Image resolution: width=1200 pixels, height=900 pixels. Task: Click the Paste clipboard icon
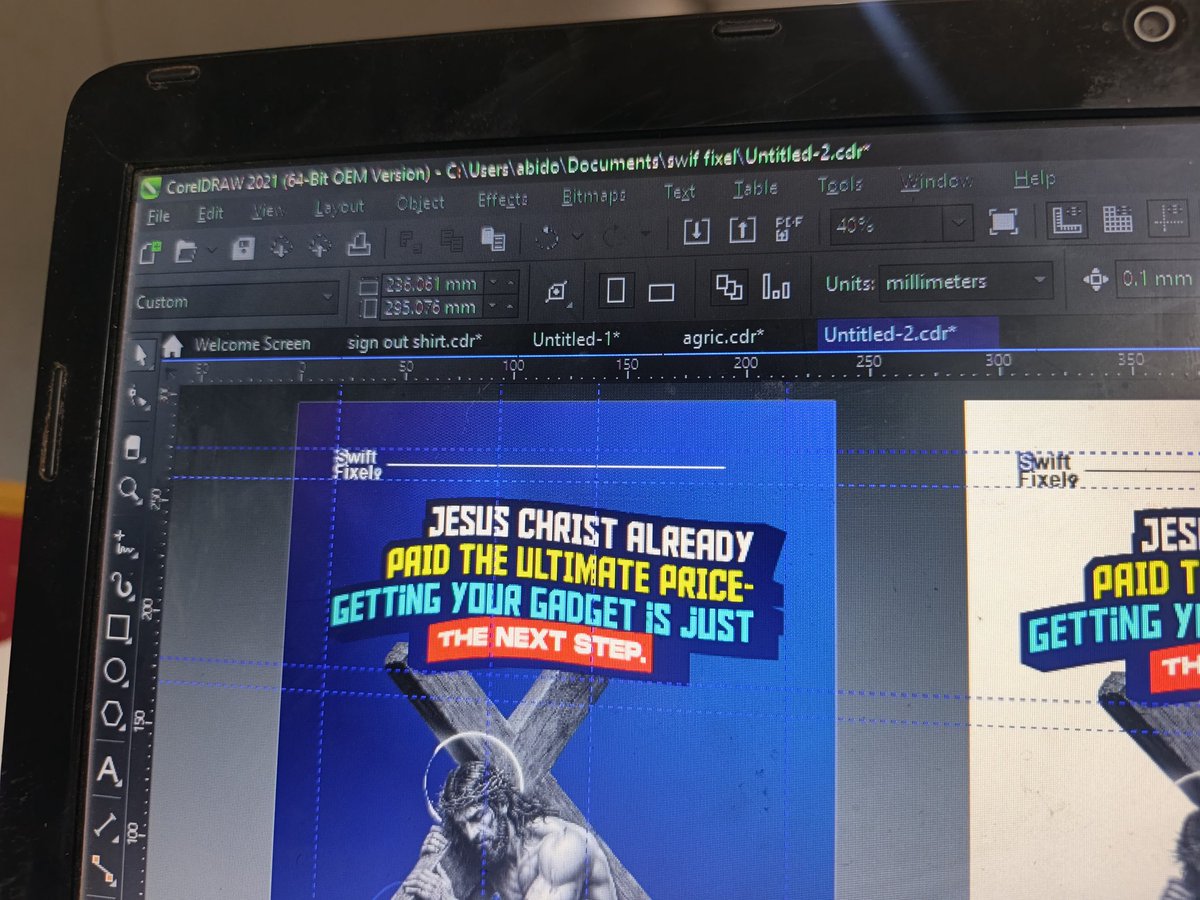point(493,239)
